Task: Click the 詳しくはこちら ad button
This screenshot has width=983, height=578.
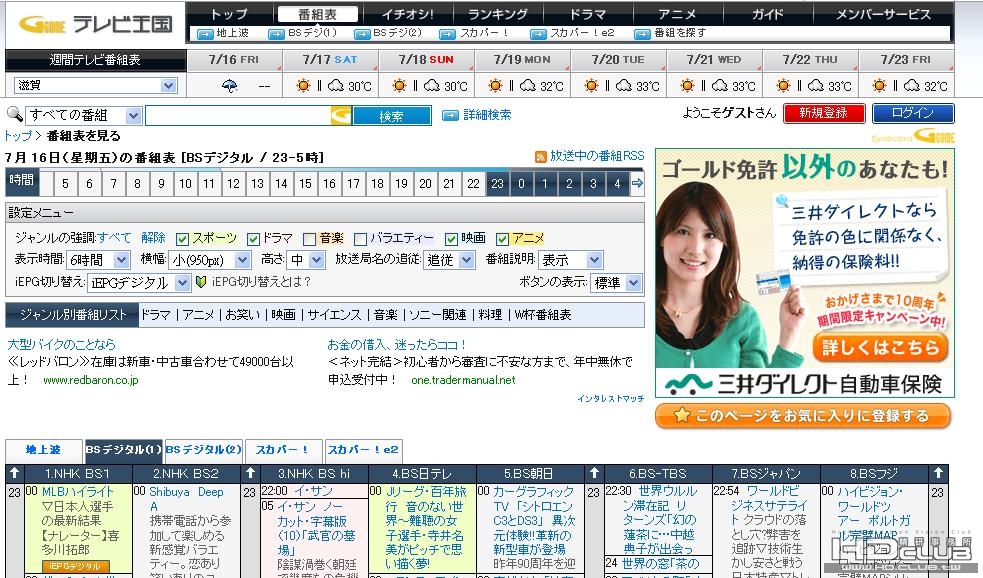Action: click(880, 347)
